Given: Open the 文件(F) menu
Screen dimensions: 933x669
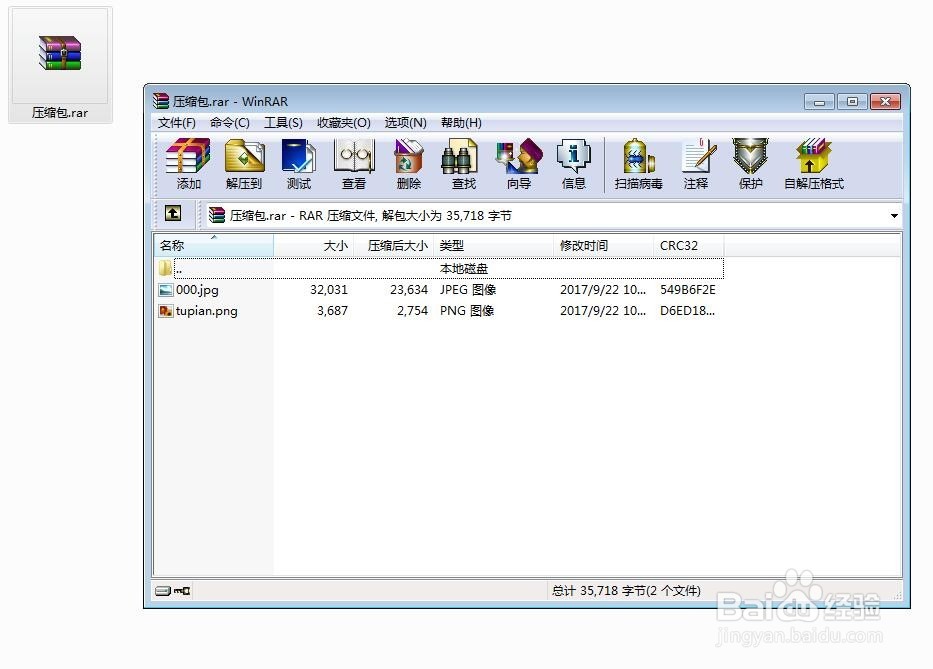Looking at the screenshot, I should pos(177,123).
